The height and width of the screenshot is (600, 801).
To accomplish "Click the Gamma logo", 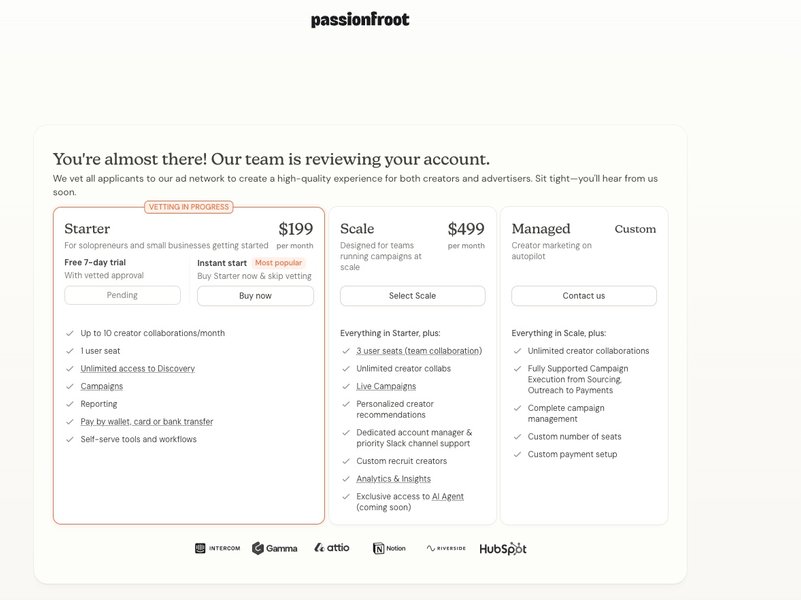I will pos(274,548).
